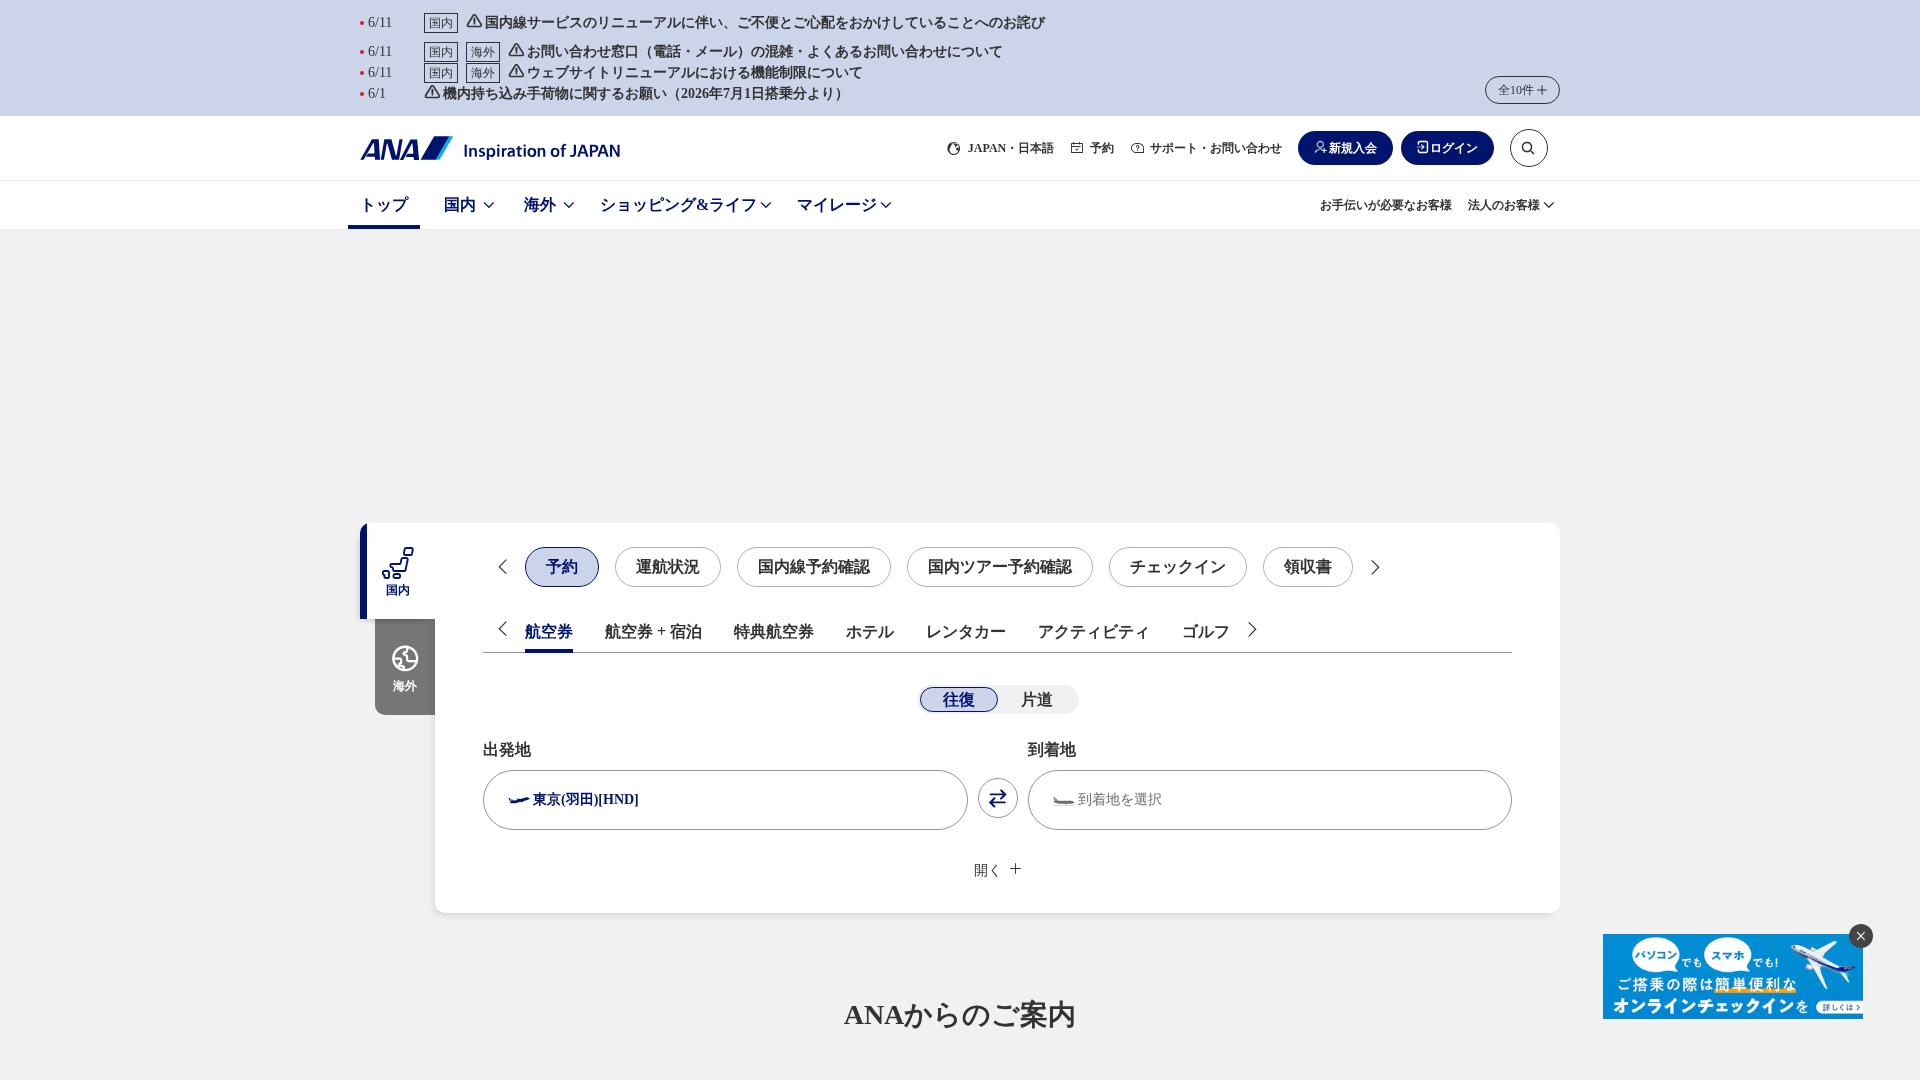Switch to レンタカー tab
The width and height of the screenshot is (1920, 1080).
tap(966, 632)
